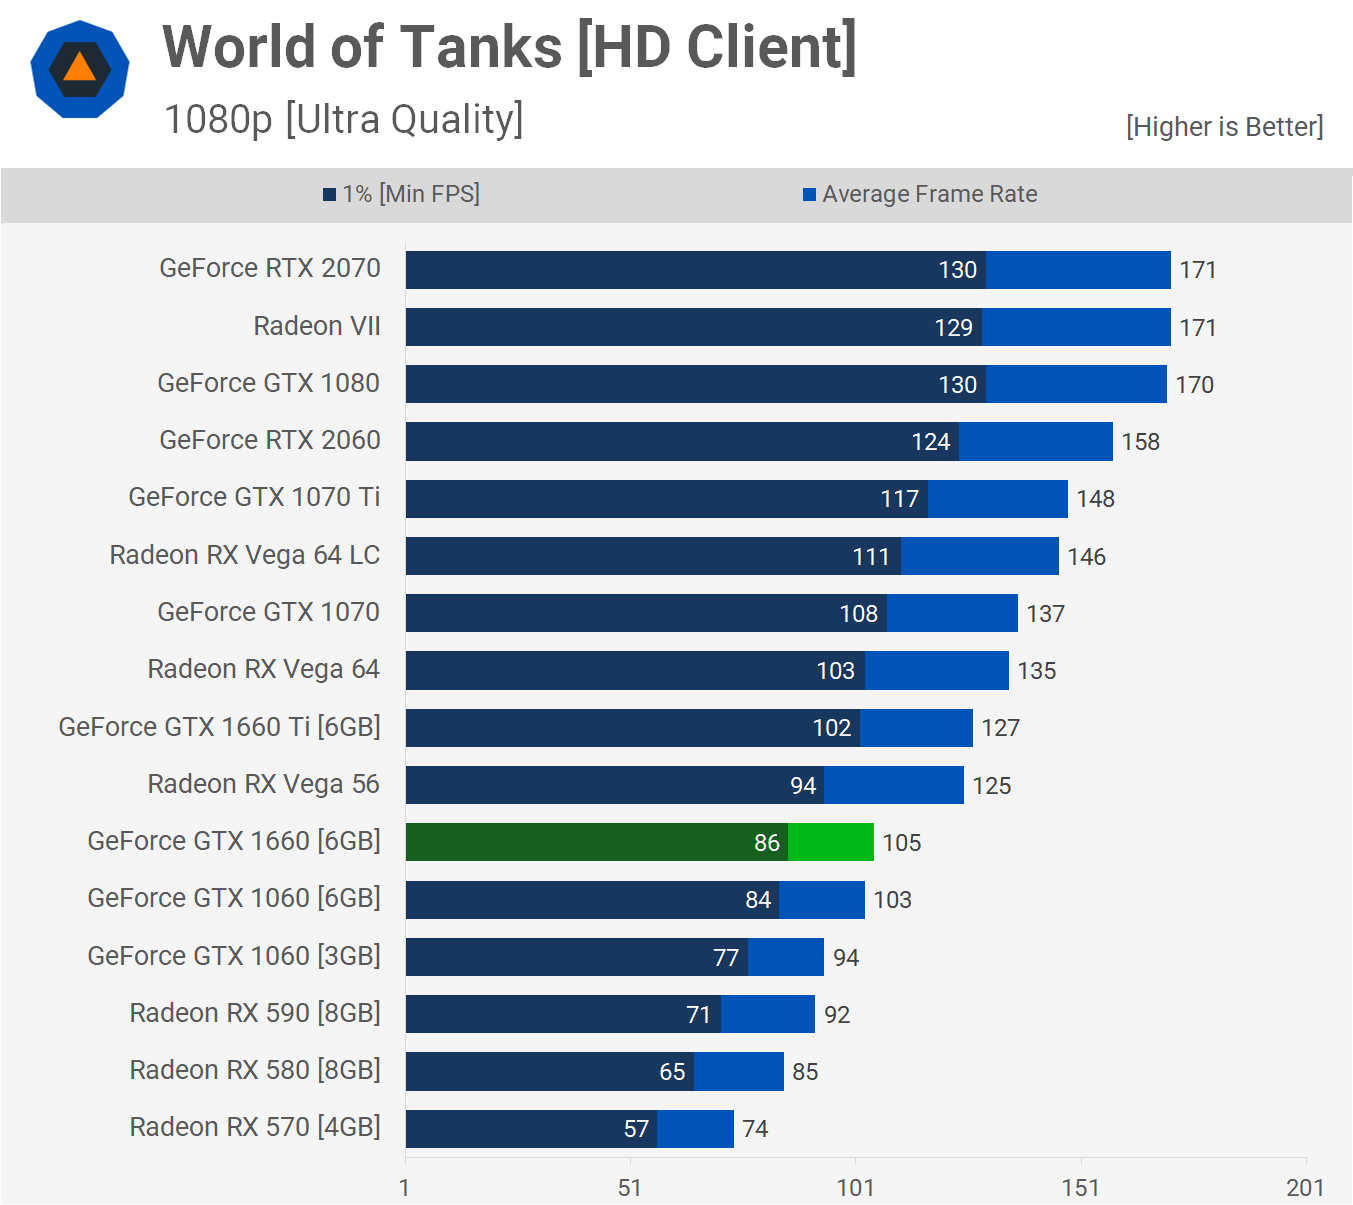This screenshot has height=1205, width=1353.
Task: Select the GeForce RTX 2070 row label
Action: 270,268
